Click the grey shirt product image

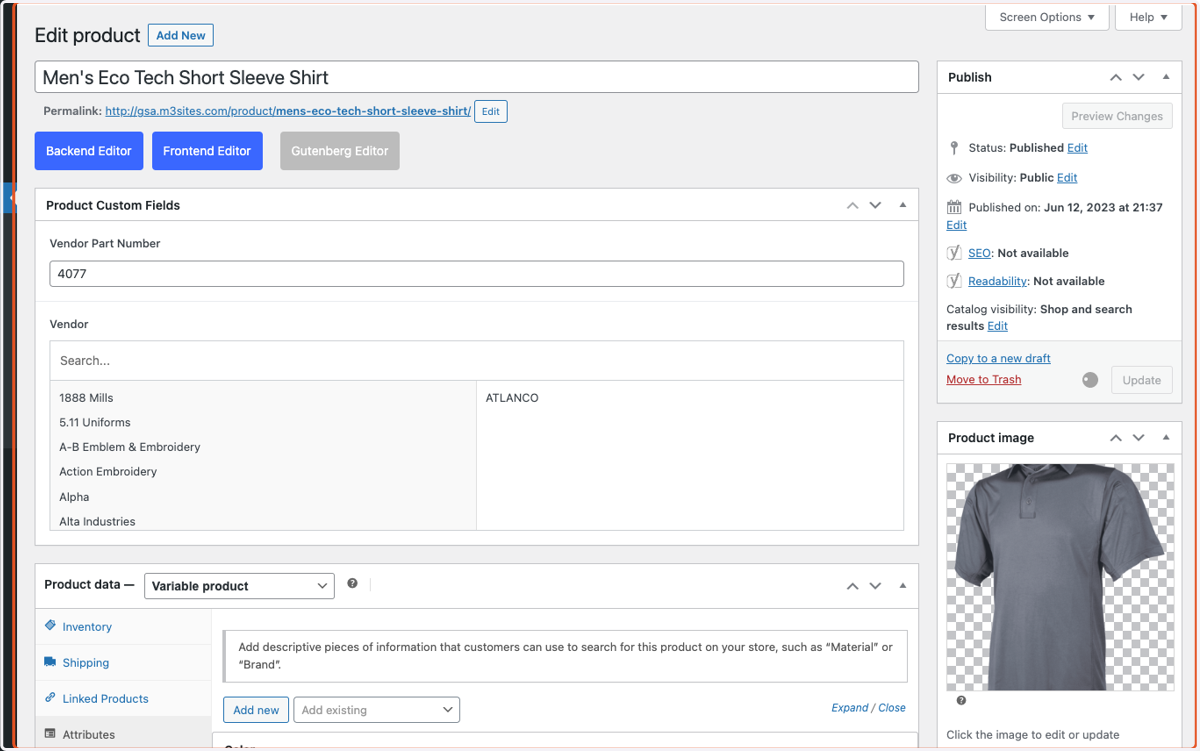pos(1060,576)
